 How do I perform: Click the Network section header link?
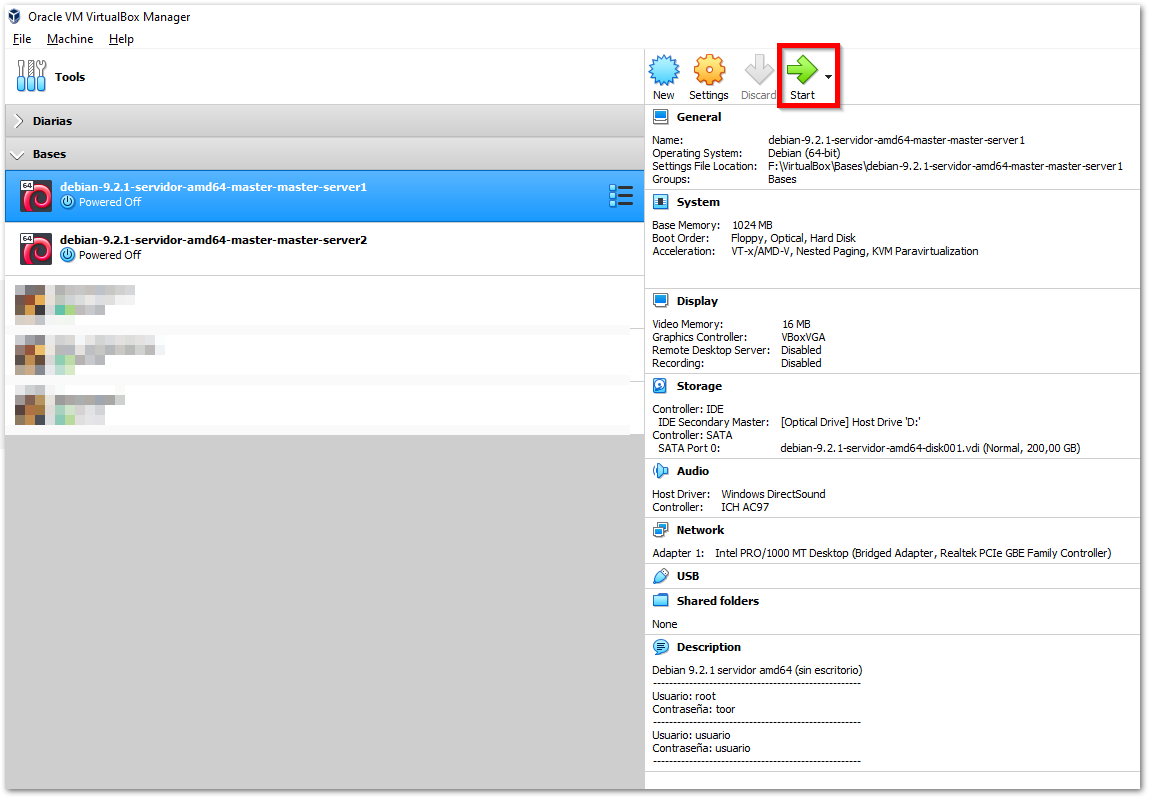coord(700,530)
